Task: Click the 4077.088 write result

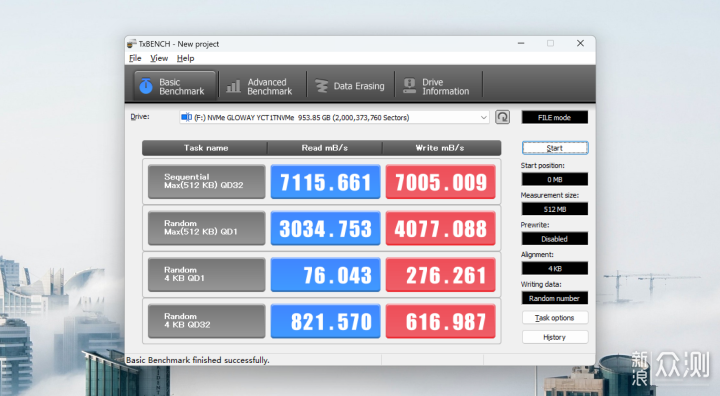Action: (441, 228)
